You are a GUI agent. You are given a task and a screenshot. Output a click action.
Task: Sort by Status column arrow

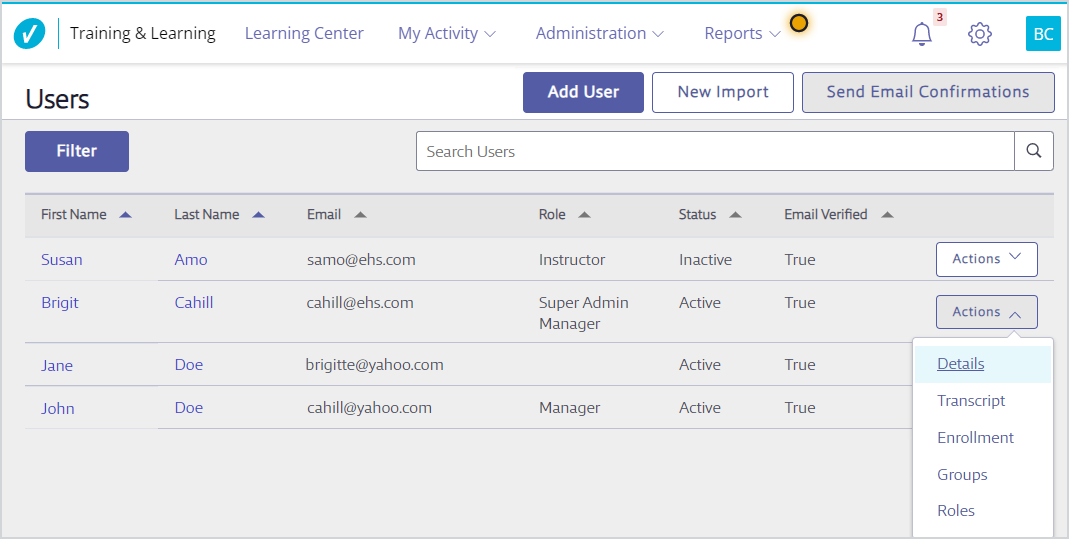pyautogui.click(x=735, y=215)
